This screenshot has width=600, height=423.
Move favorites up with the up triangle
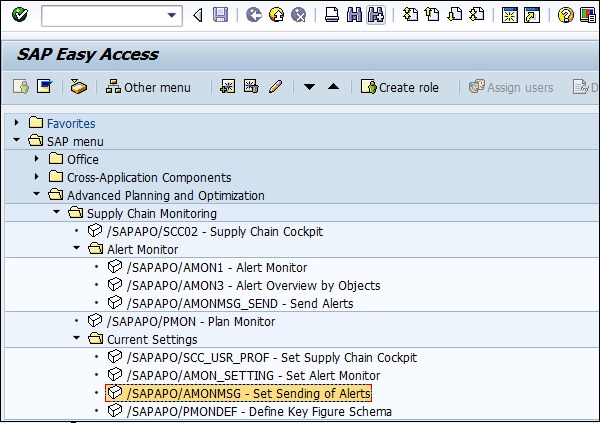pos(333,87)
